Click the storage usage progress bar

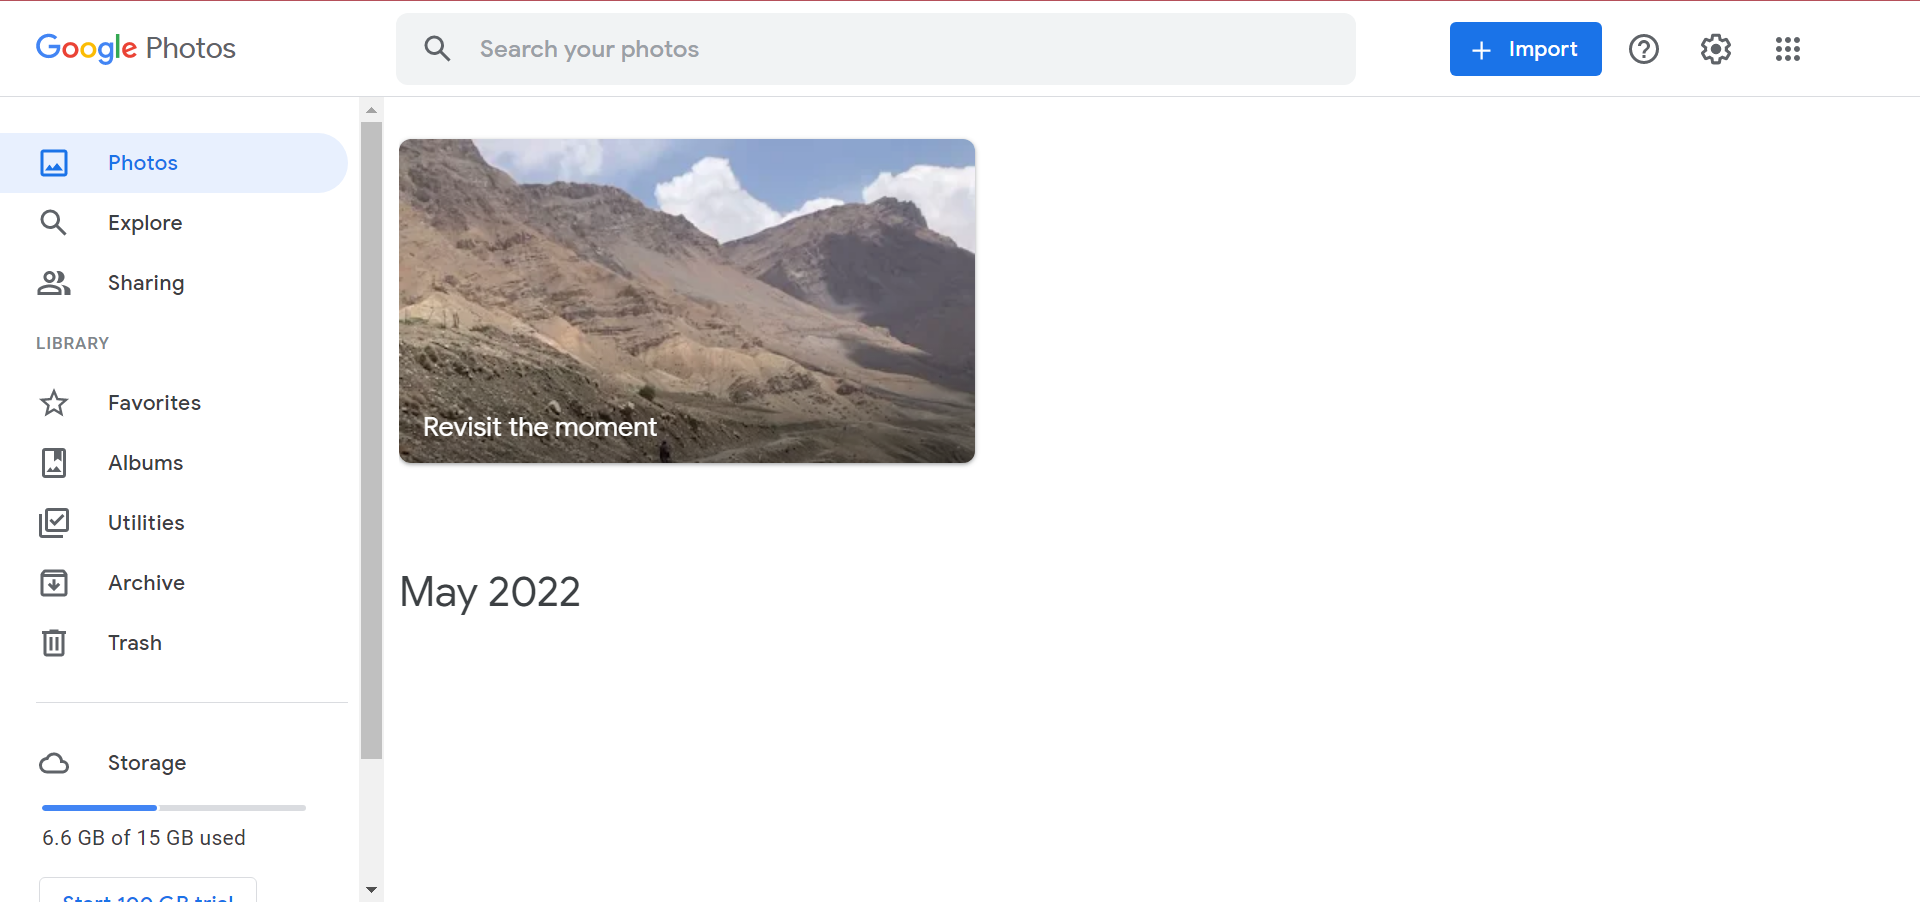(x=174, y=808)
